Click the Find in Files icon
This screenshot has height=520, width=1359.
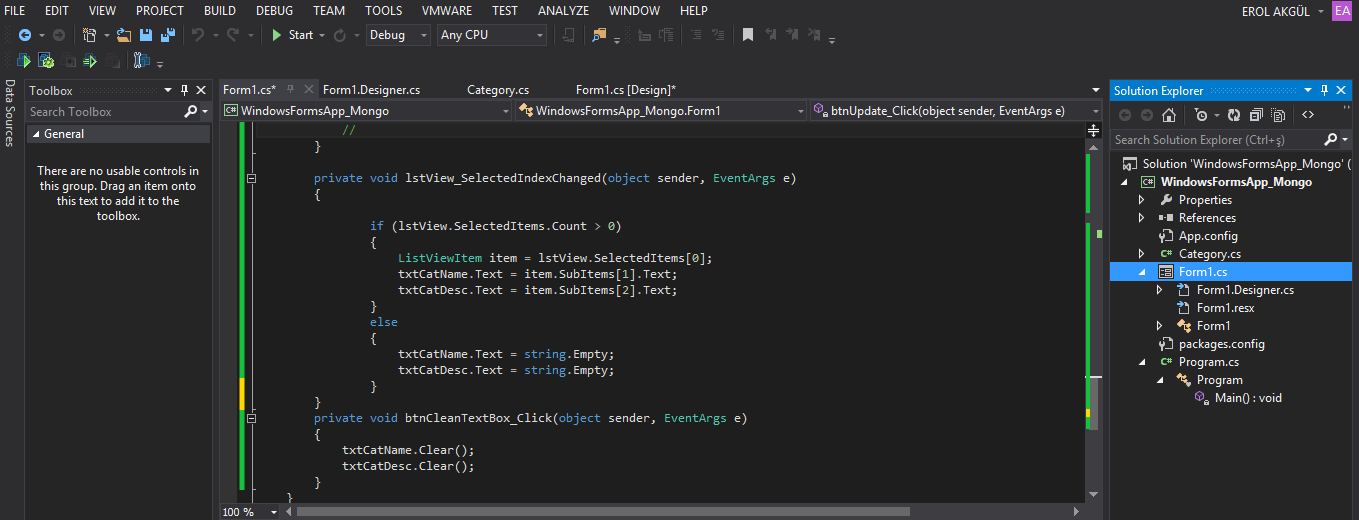pyautogui.click(x=598, y=35)
